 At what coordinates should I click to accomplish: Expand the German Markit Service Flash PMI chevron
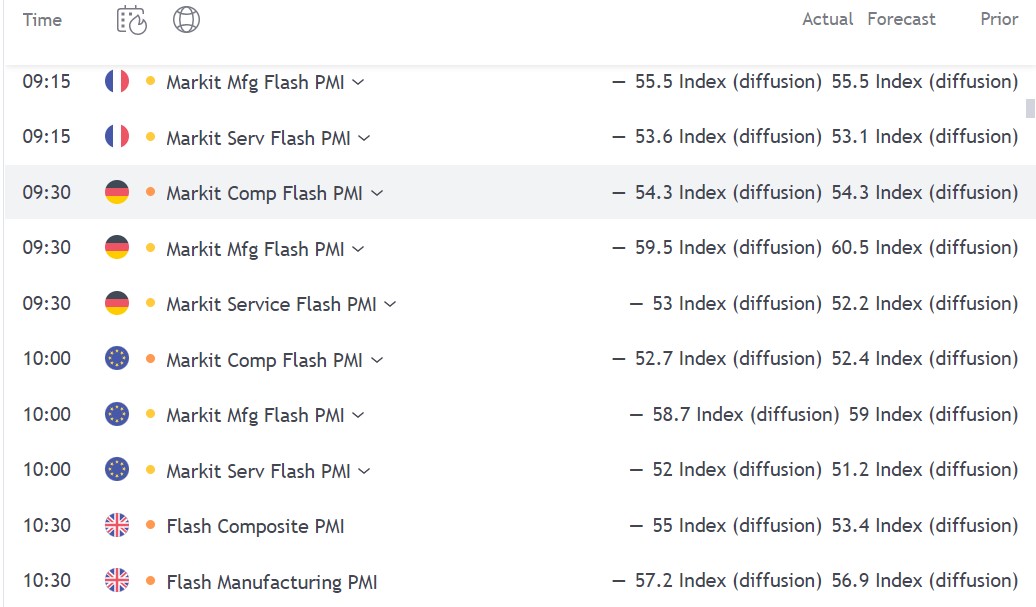coord(390,304)
